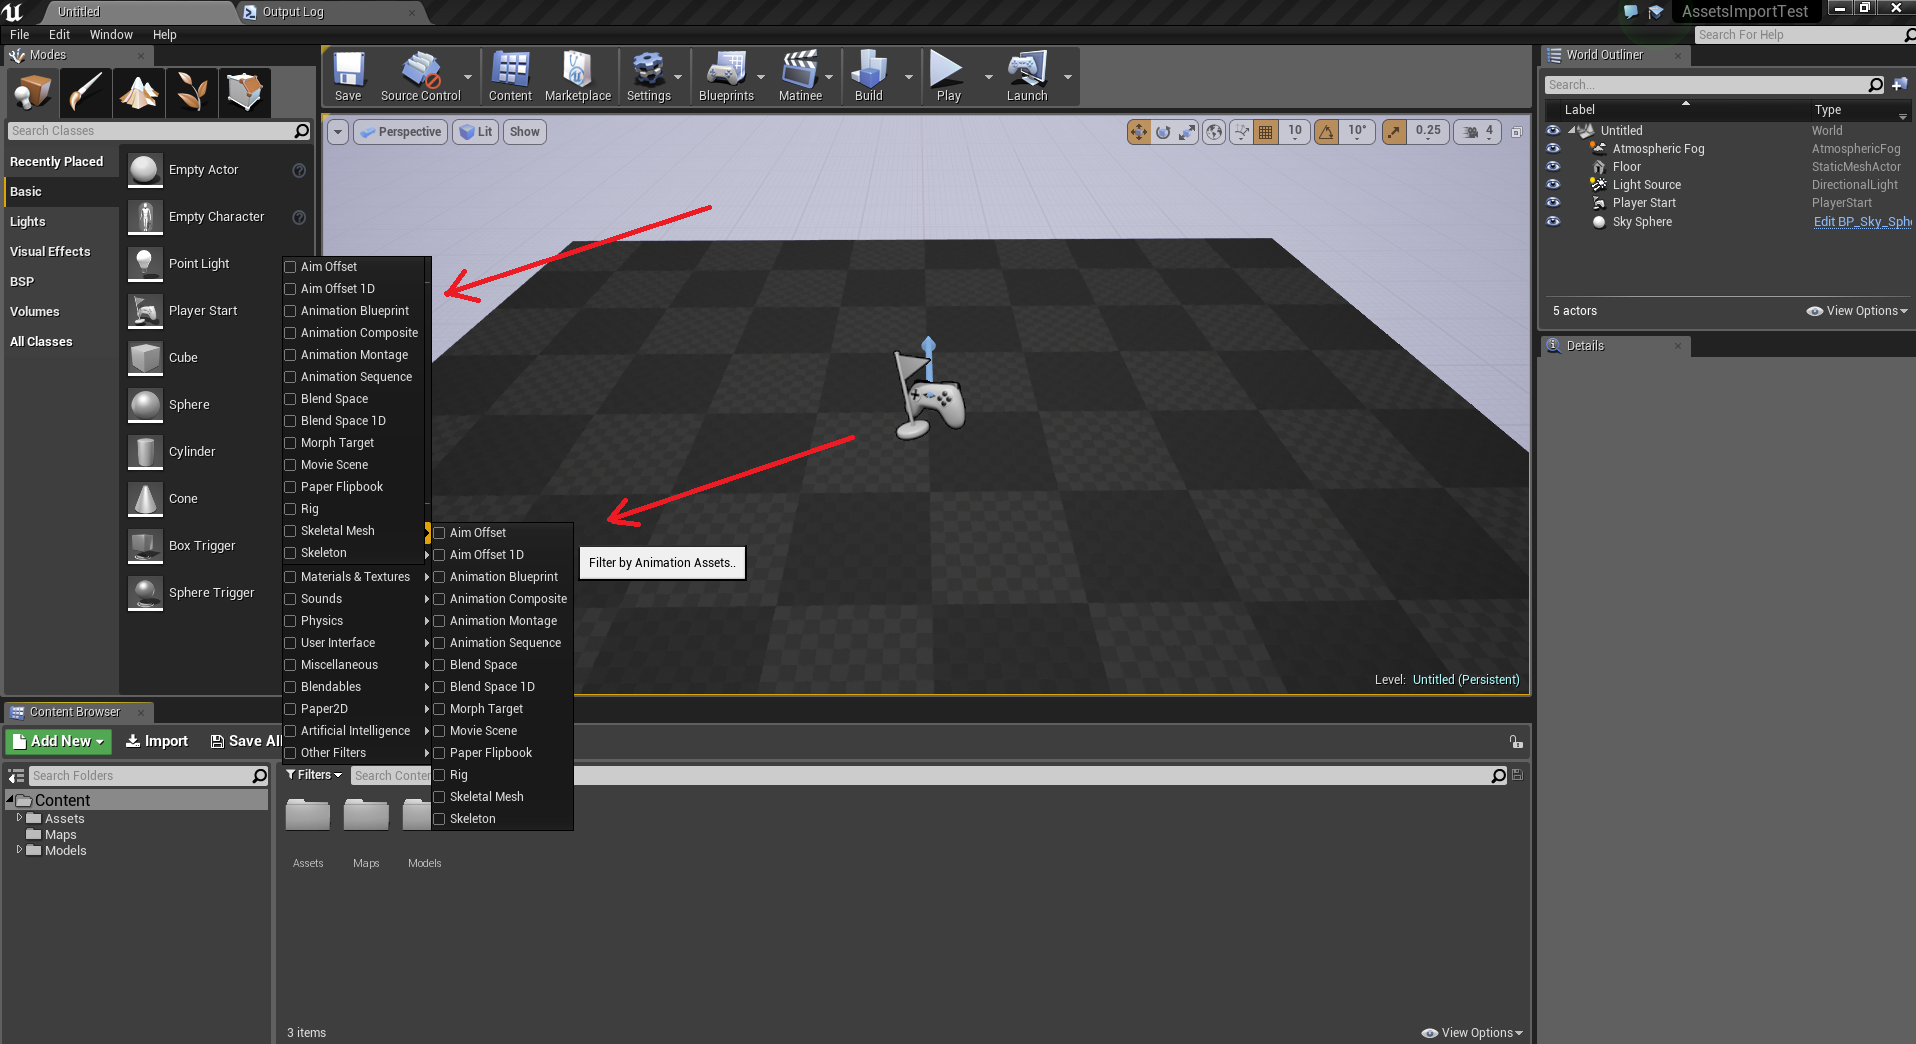Open the Play options dropdown arrow
This screenshot has height=1044, width=1916.
pos(989,77)
